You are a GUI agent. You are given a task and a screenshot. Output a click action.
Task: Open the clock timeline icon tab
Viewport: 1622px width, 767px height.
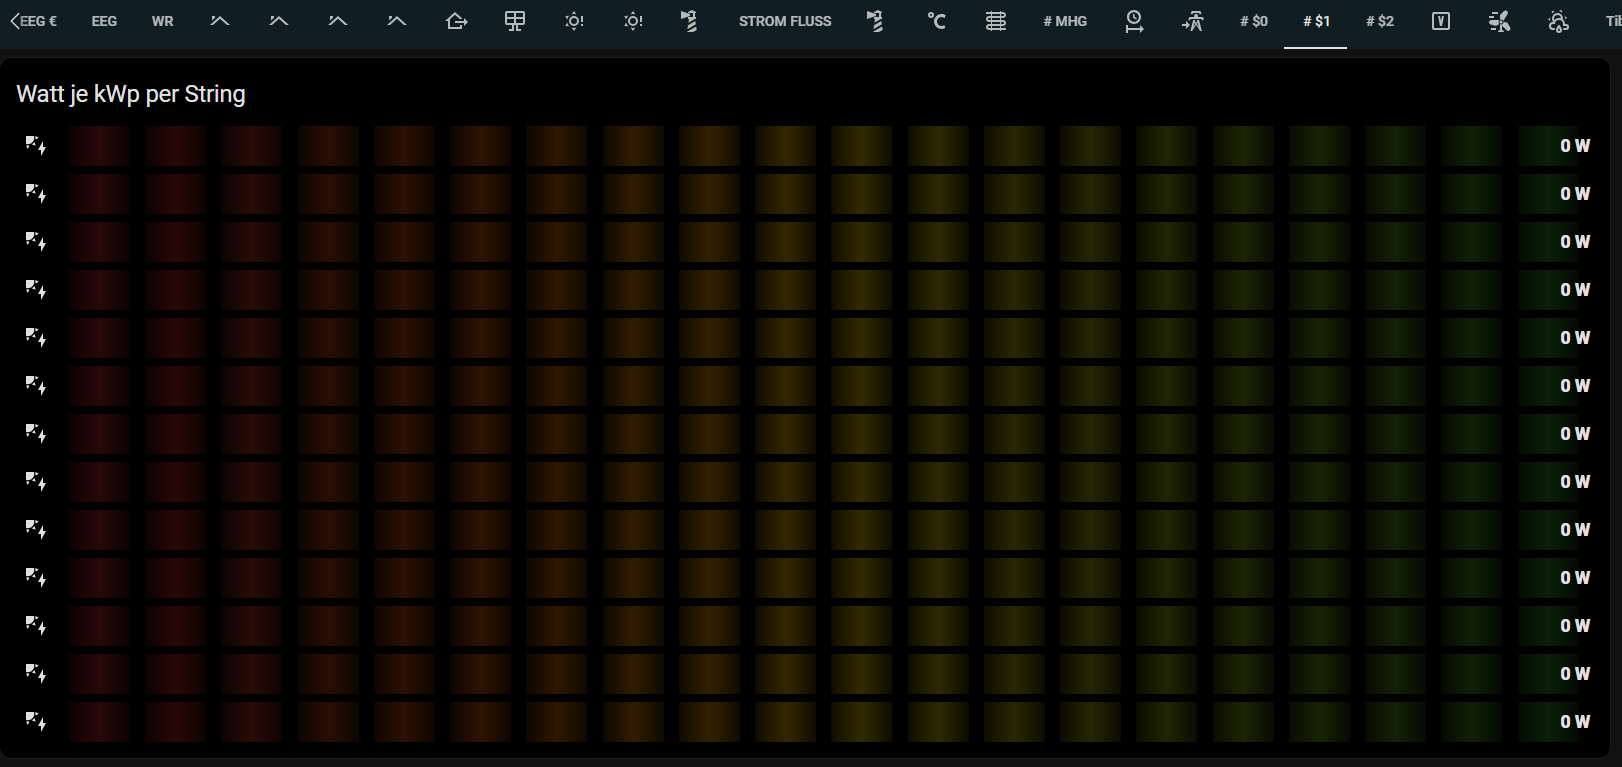[1134, 21]
